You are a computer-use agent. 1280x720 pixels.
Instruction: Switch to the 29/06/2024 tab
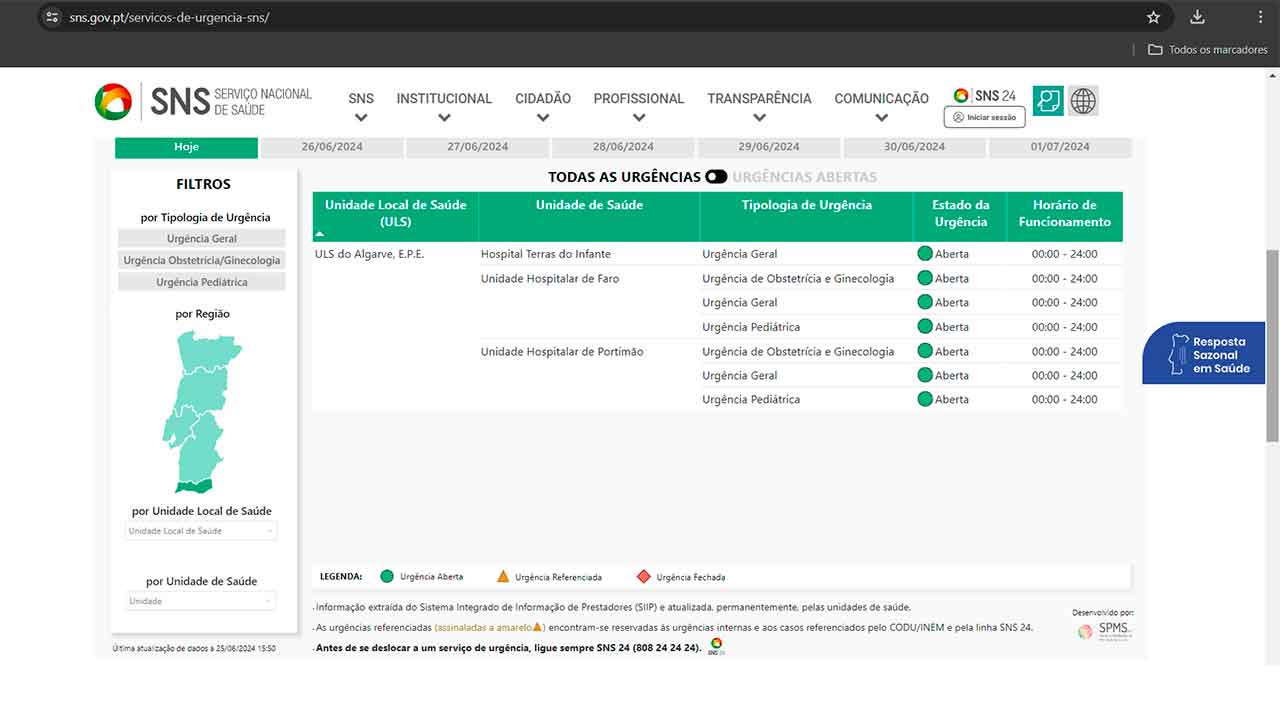(x=769, y=147)
